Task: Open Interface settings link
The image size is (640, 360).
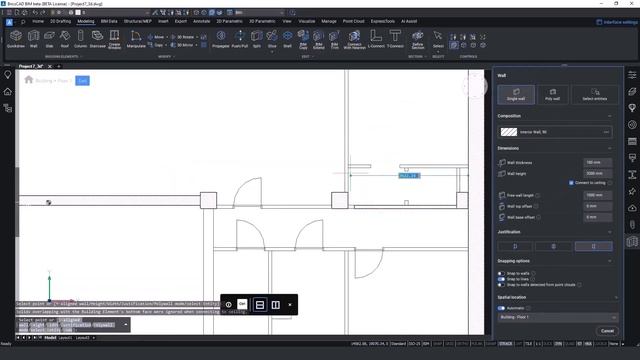Action: (617, 22)
